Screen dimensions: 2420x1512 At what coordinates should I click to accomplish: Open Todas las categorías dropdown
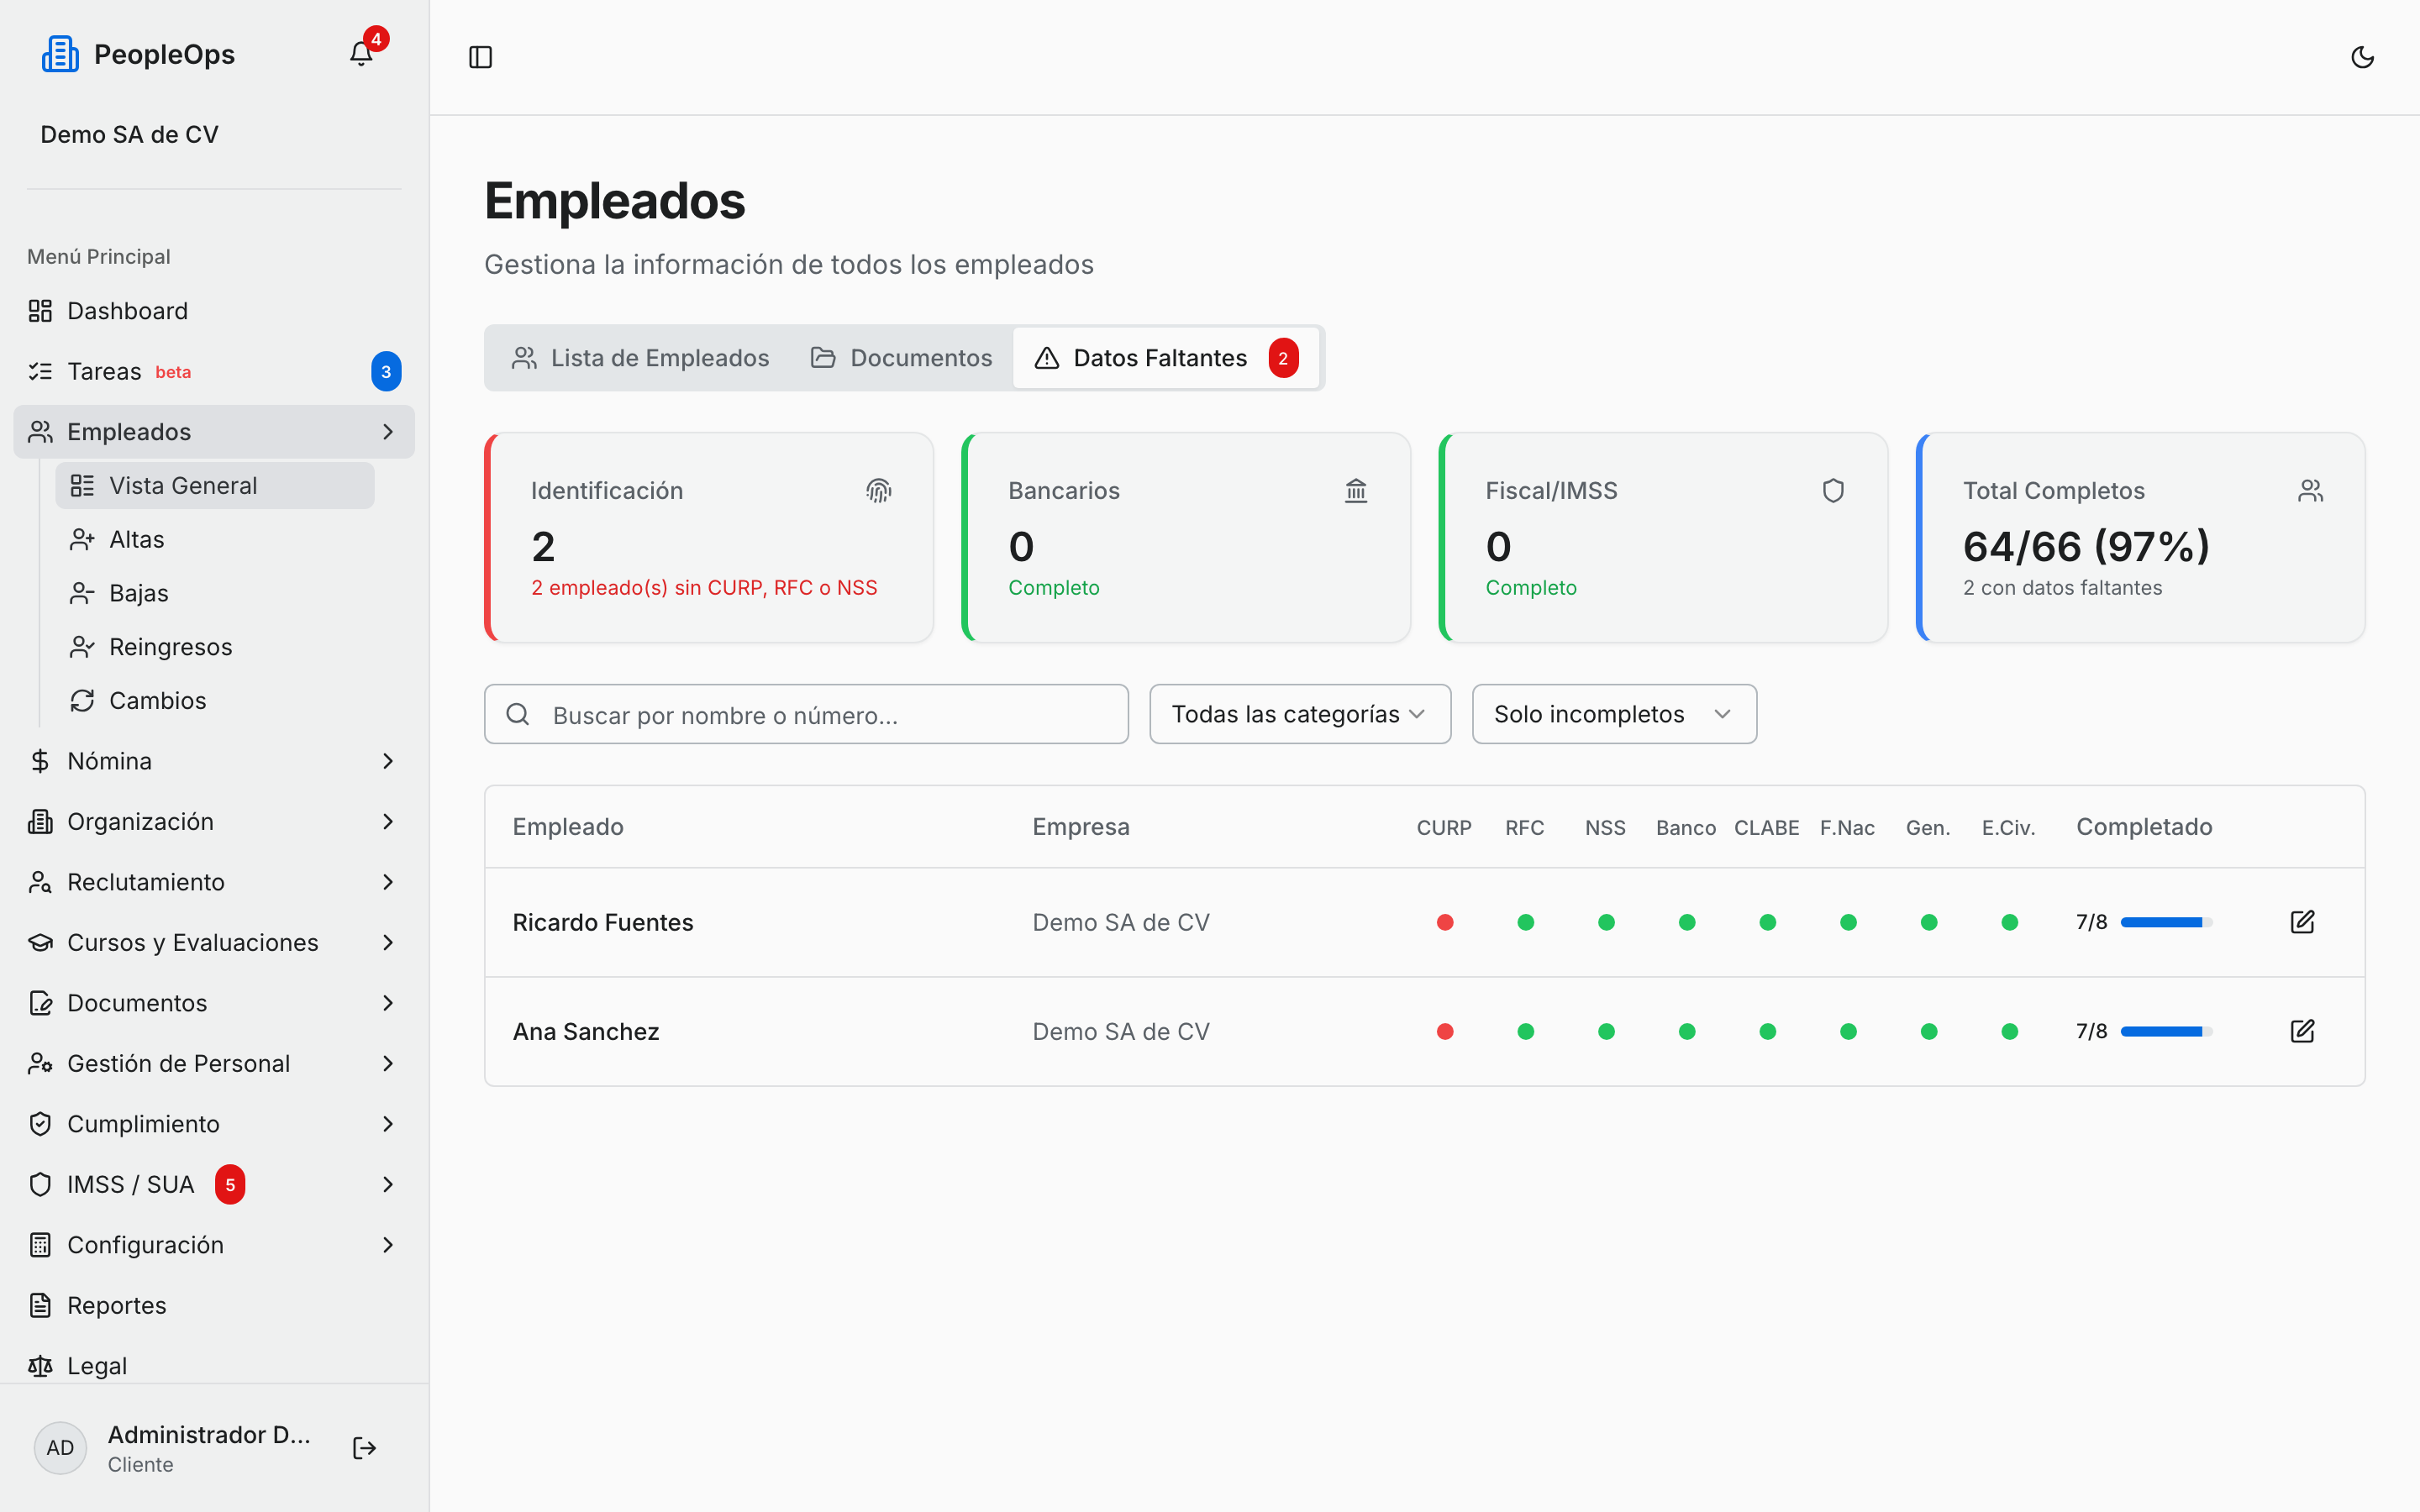(1300, 714)
